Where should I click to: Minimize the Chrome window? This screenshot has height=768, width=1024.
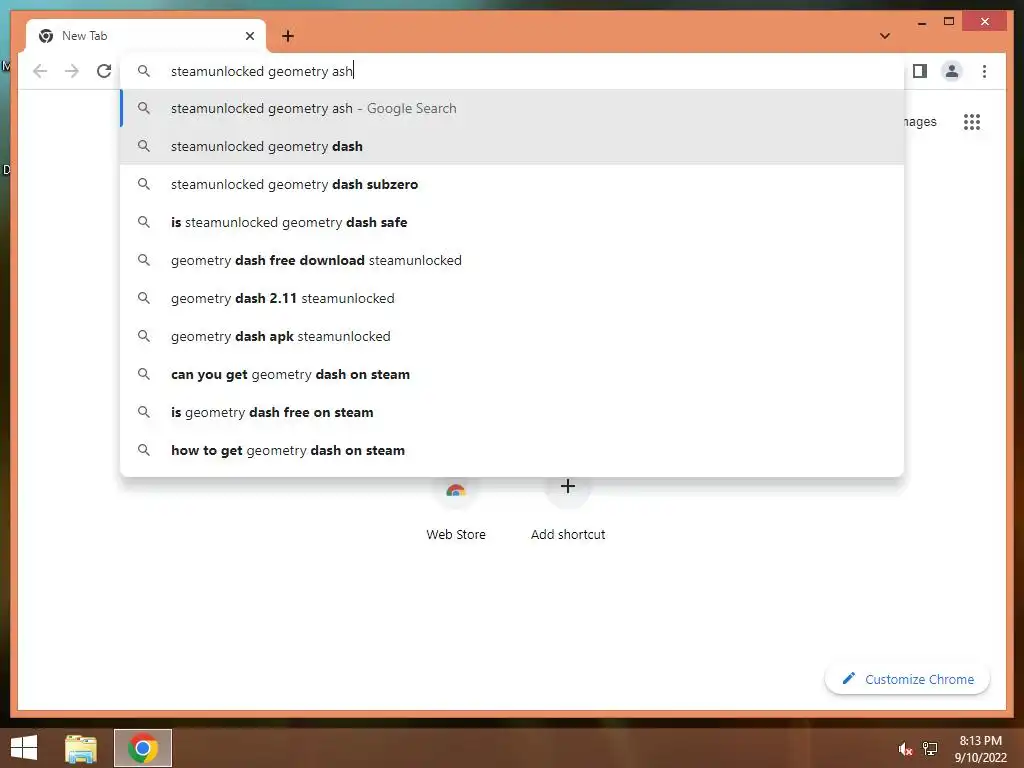click(x=921, y=22)
